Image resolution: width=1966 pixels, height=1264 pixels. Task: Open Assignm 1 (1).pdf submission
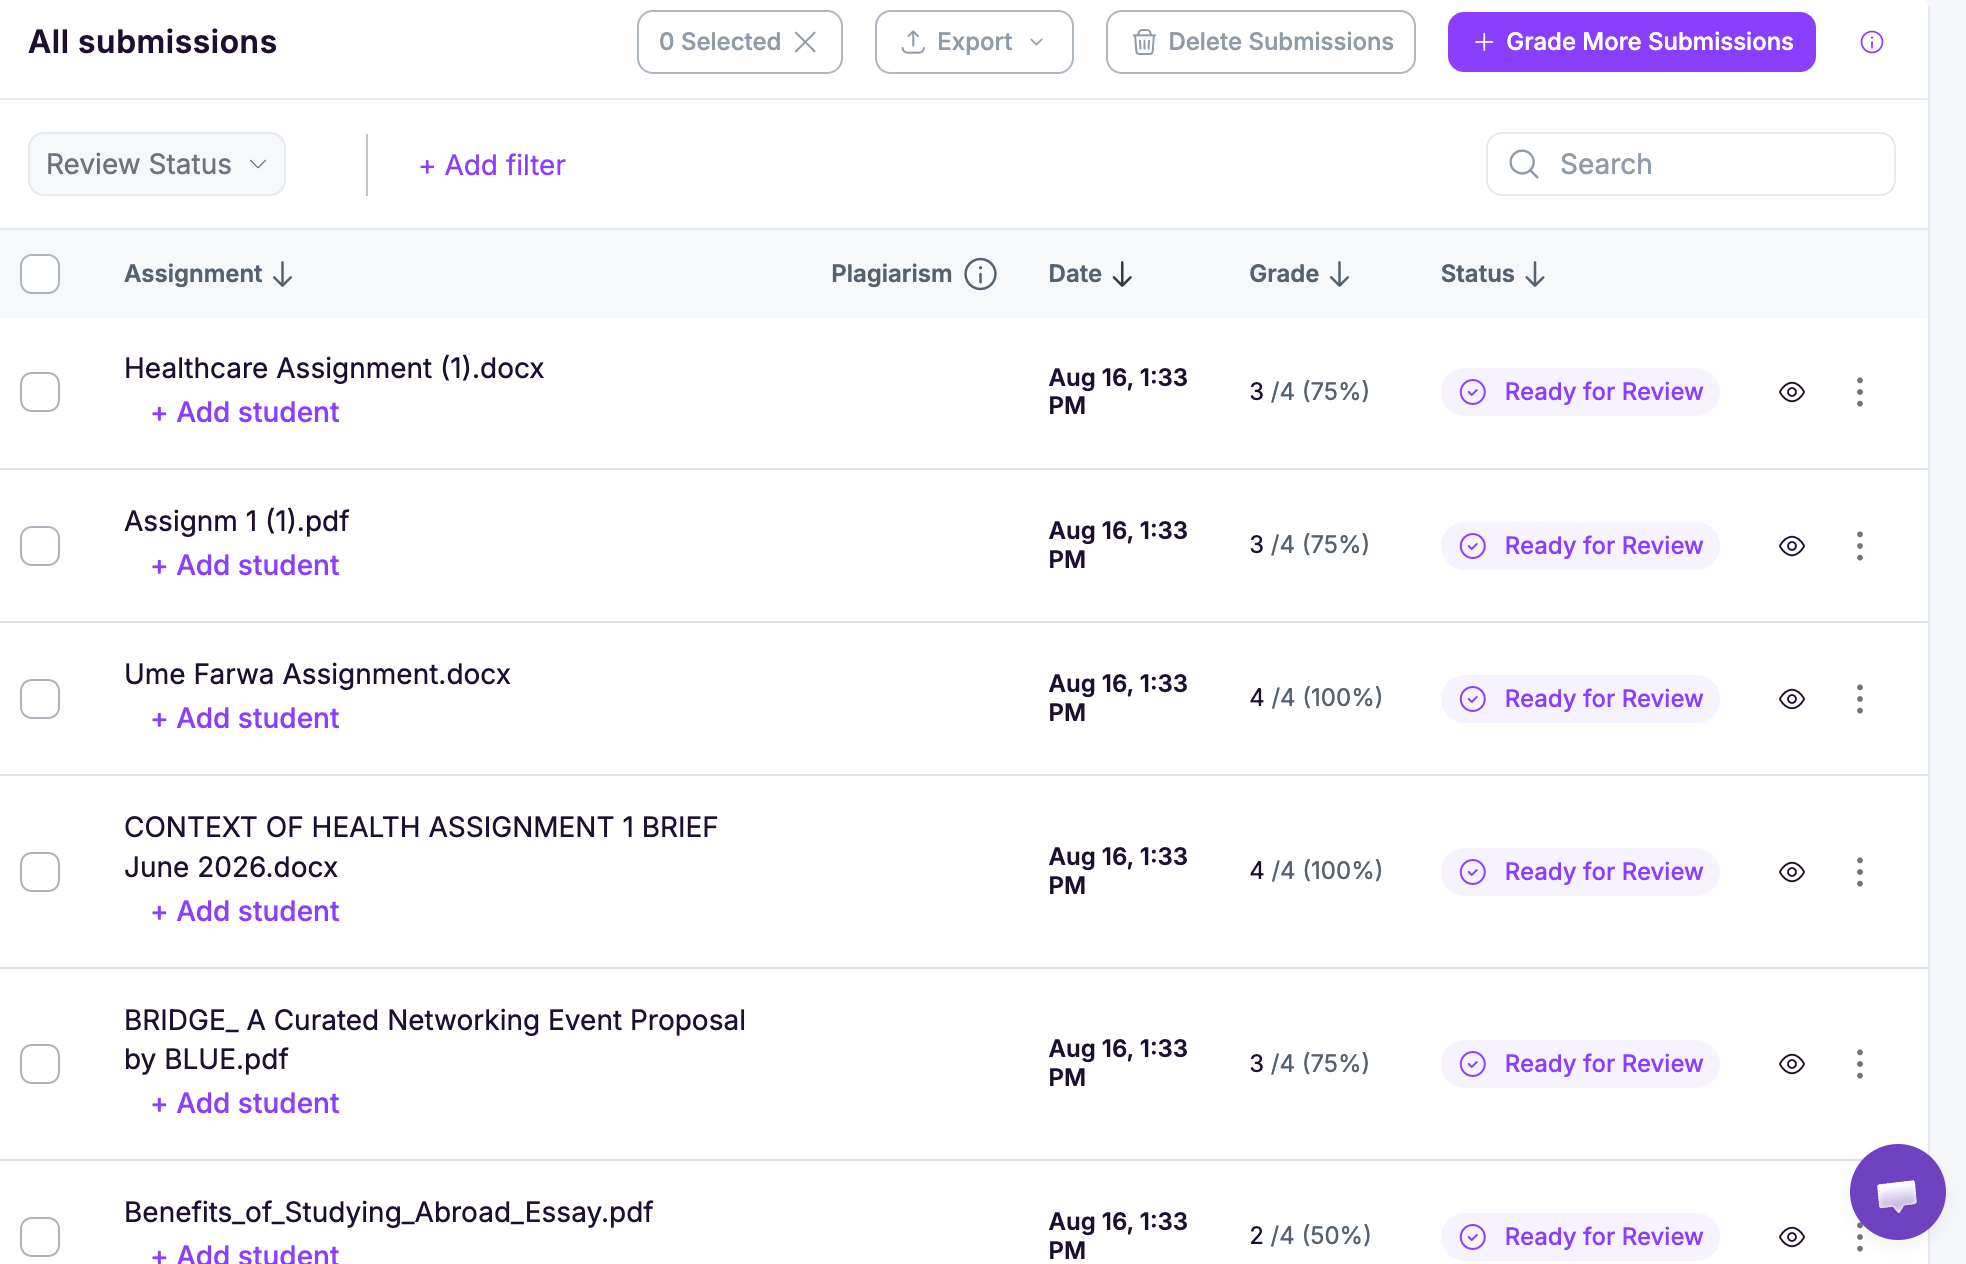pos(237,521)
